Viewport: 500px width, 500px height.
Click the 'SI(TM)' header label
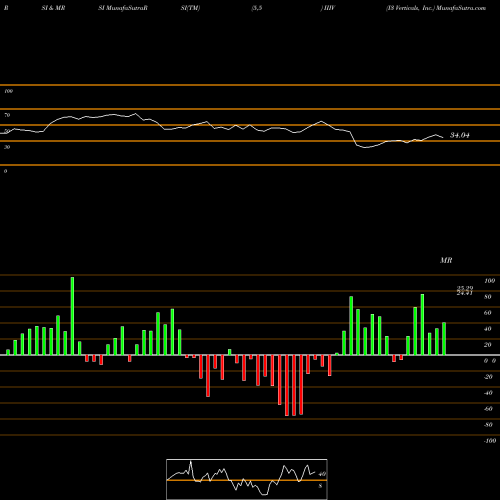[x=190, y=8]
